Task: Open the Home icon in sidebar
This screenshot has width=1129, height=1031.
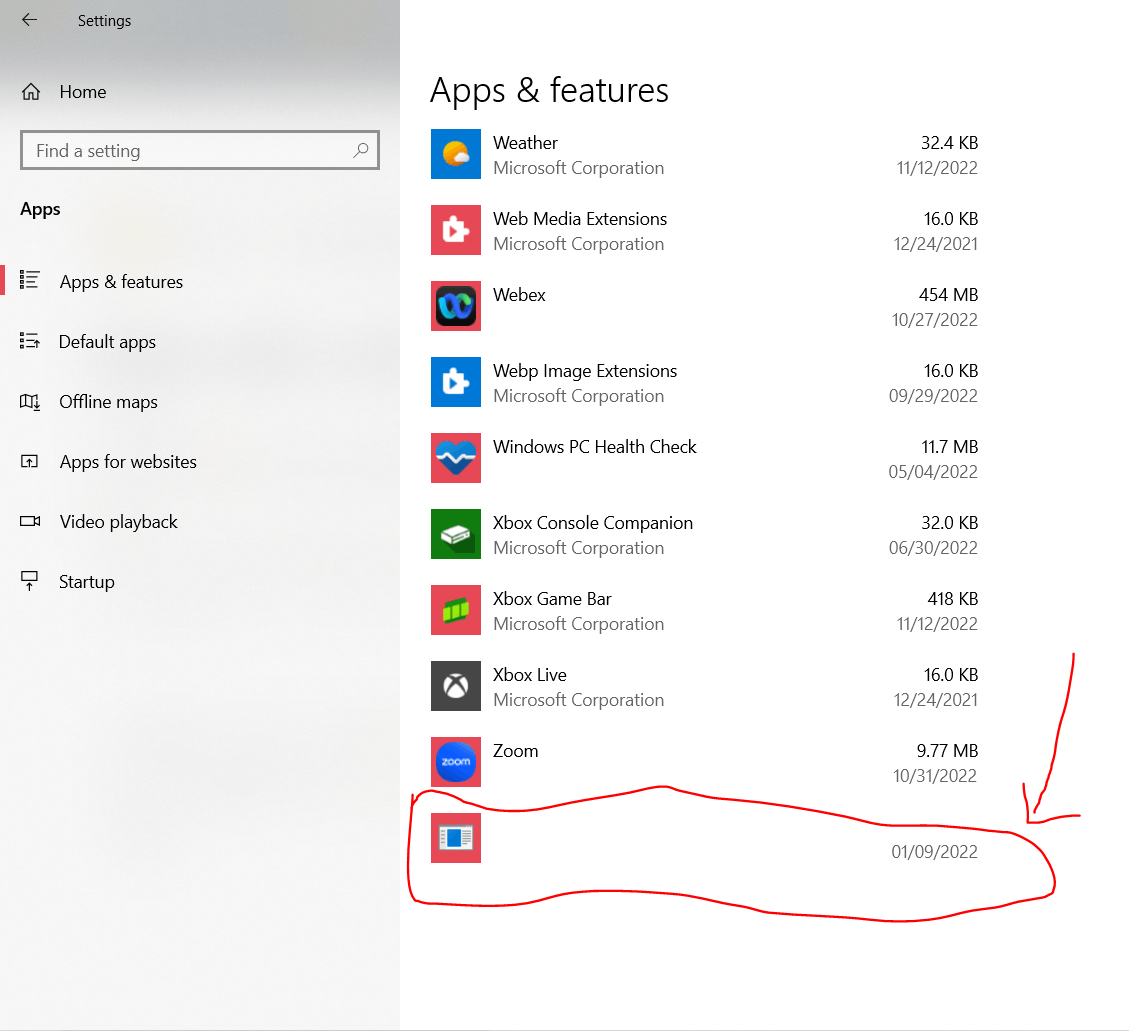Action: 31,92
